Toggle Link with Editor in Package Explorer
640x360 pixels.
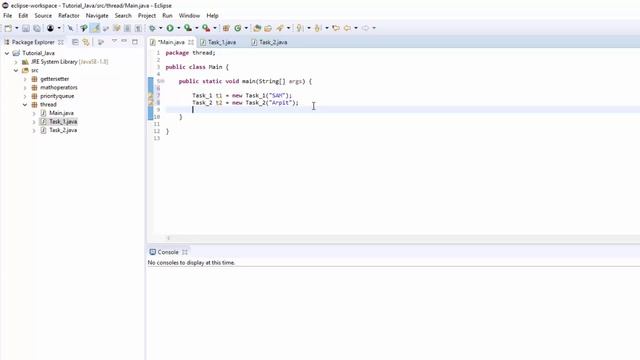point(86,42)
